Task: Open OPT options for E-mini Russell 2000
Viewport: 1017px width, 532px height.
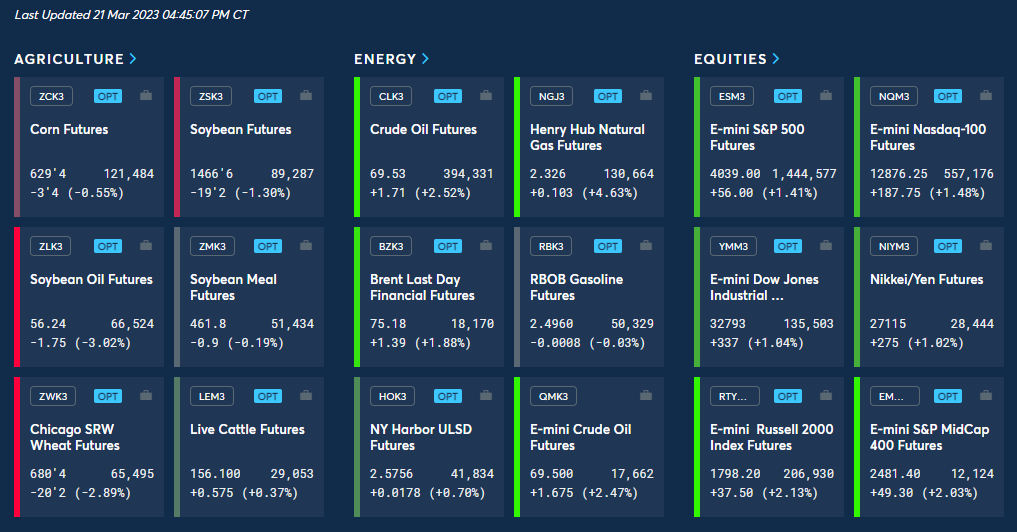Action: tap(787, 396)
